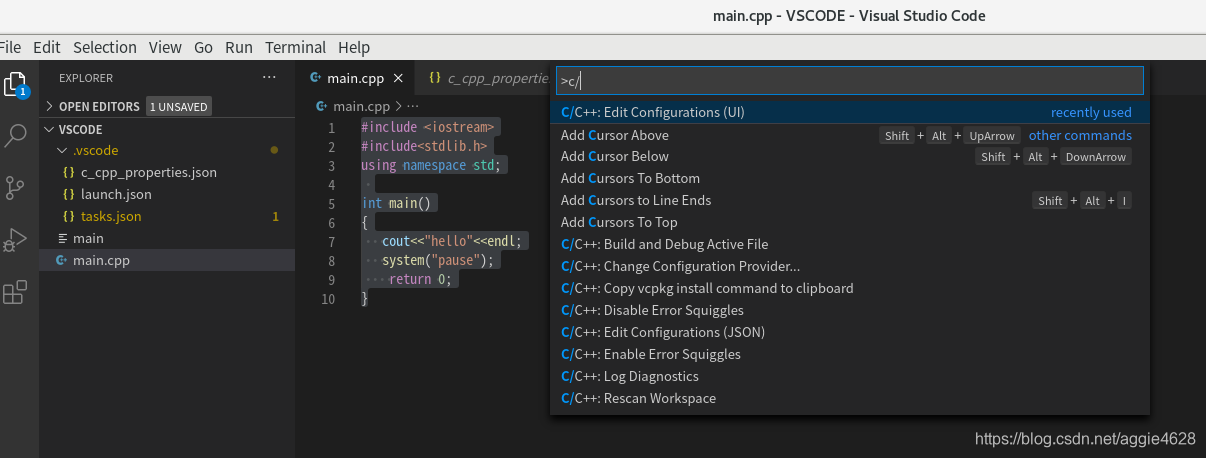
Task: Select main.cpp in the Explorer tree
Action: 167,260
